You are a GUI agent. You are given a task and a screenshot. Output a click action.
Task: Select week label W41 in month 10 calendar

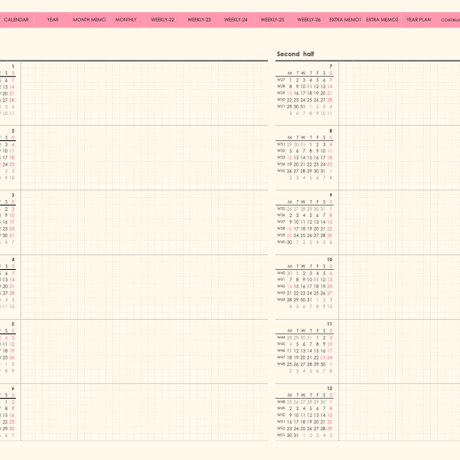pos(281,280)
